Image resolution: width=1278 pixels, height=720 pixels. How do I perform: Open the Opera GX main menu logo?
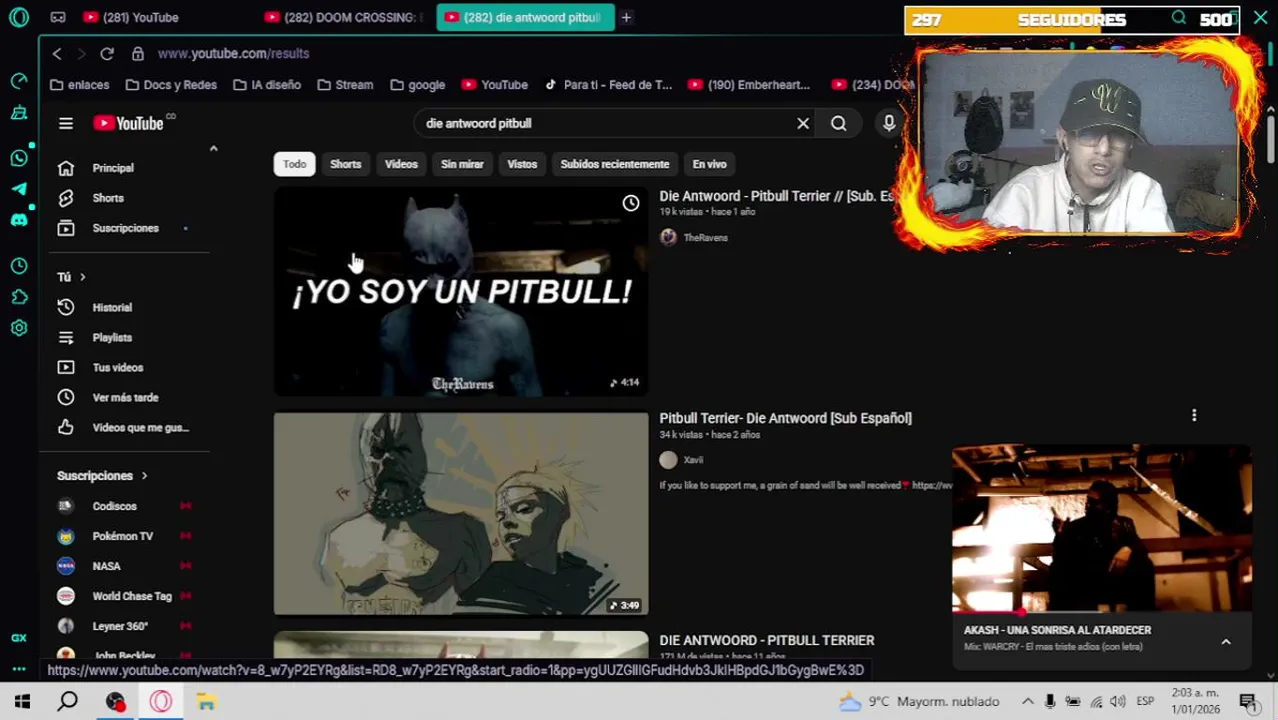pyautogui.click(x=19, y=17)
